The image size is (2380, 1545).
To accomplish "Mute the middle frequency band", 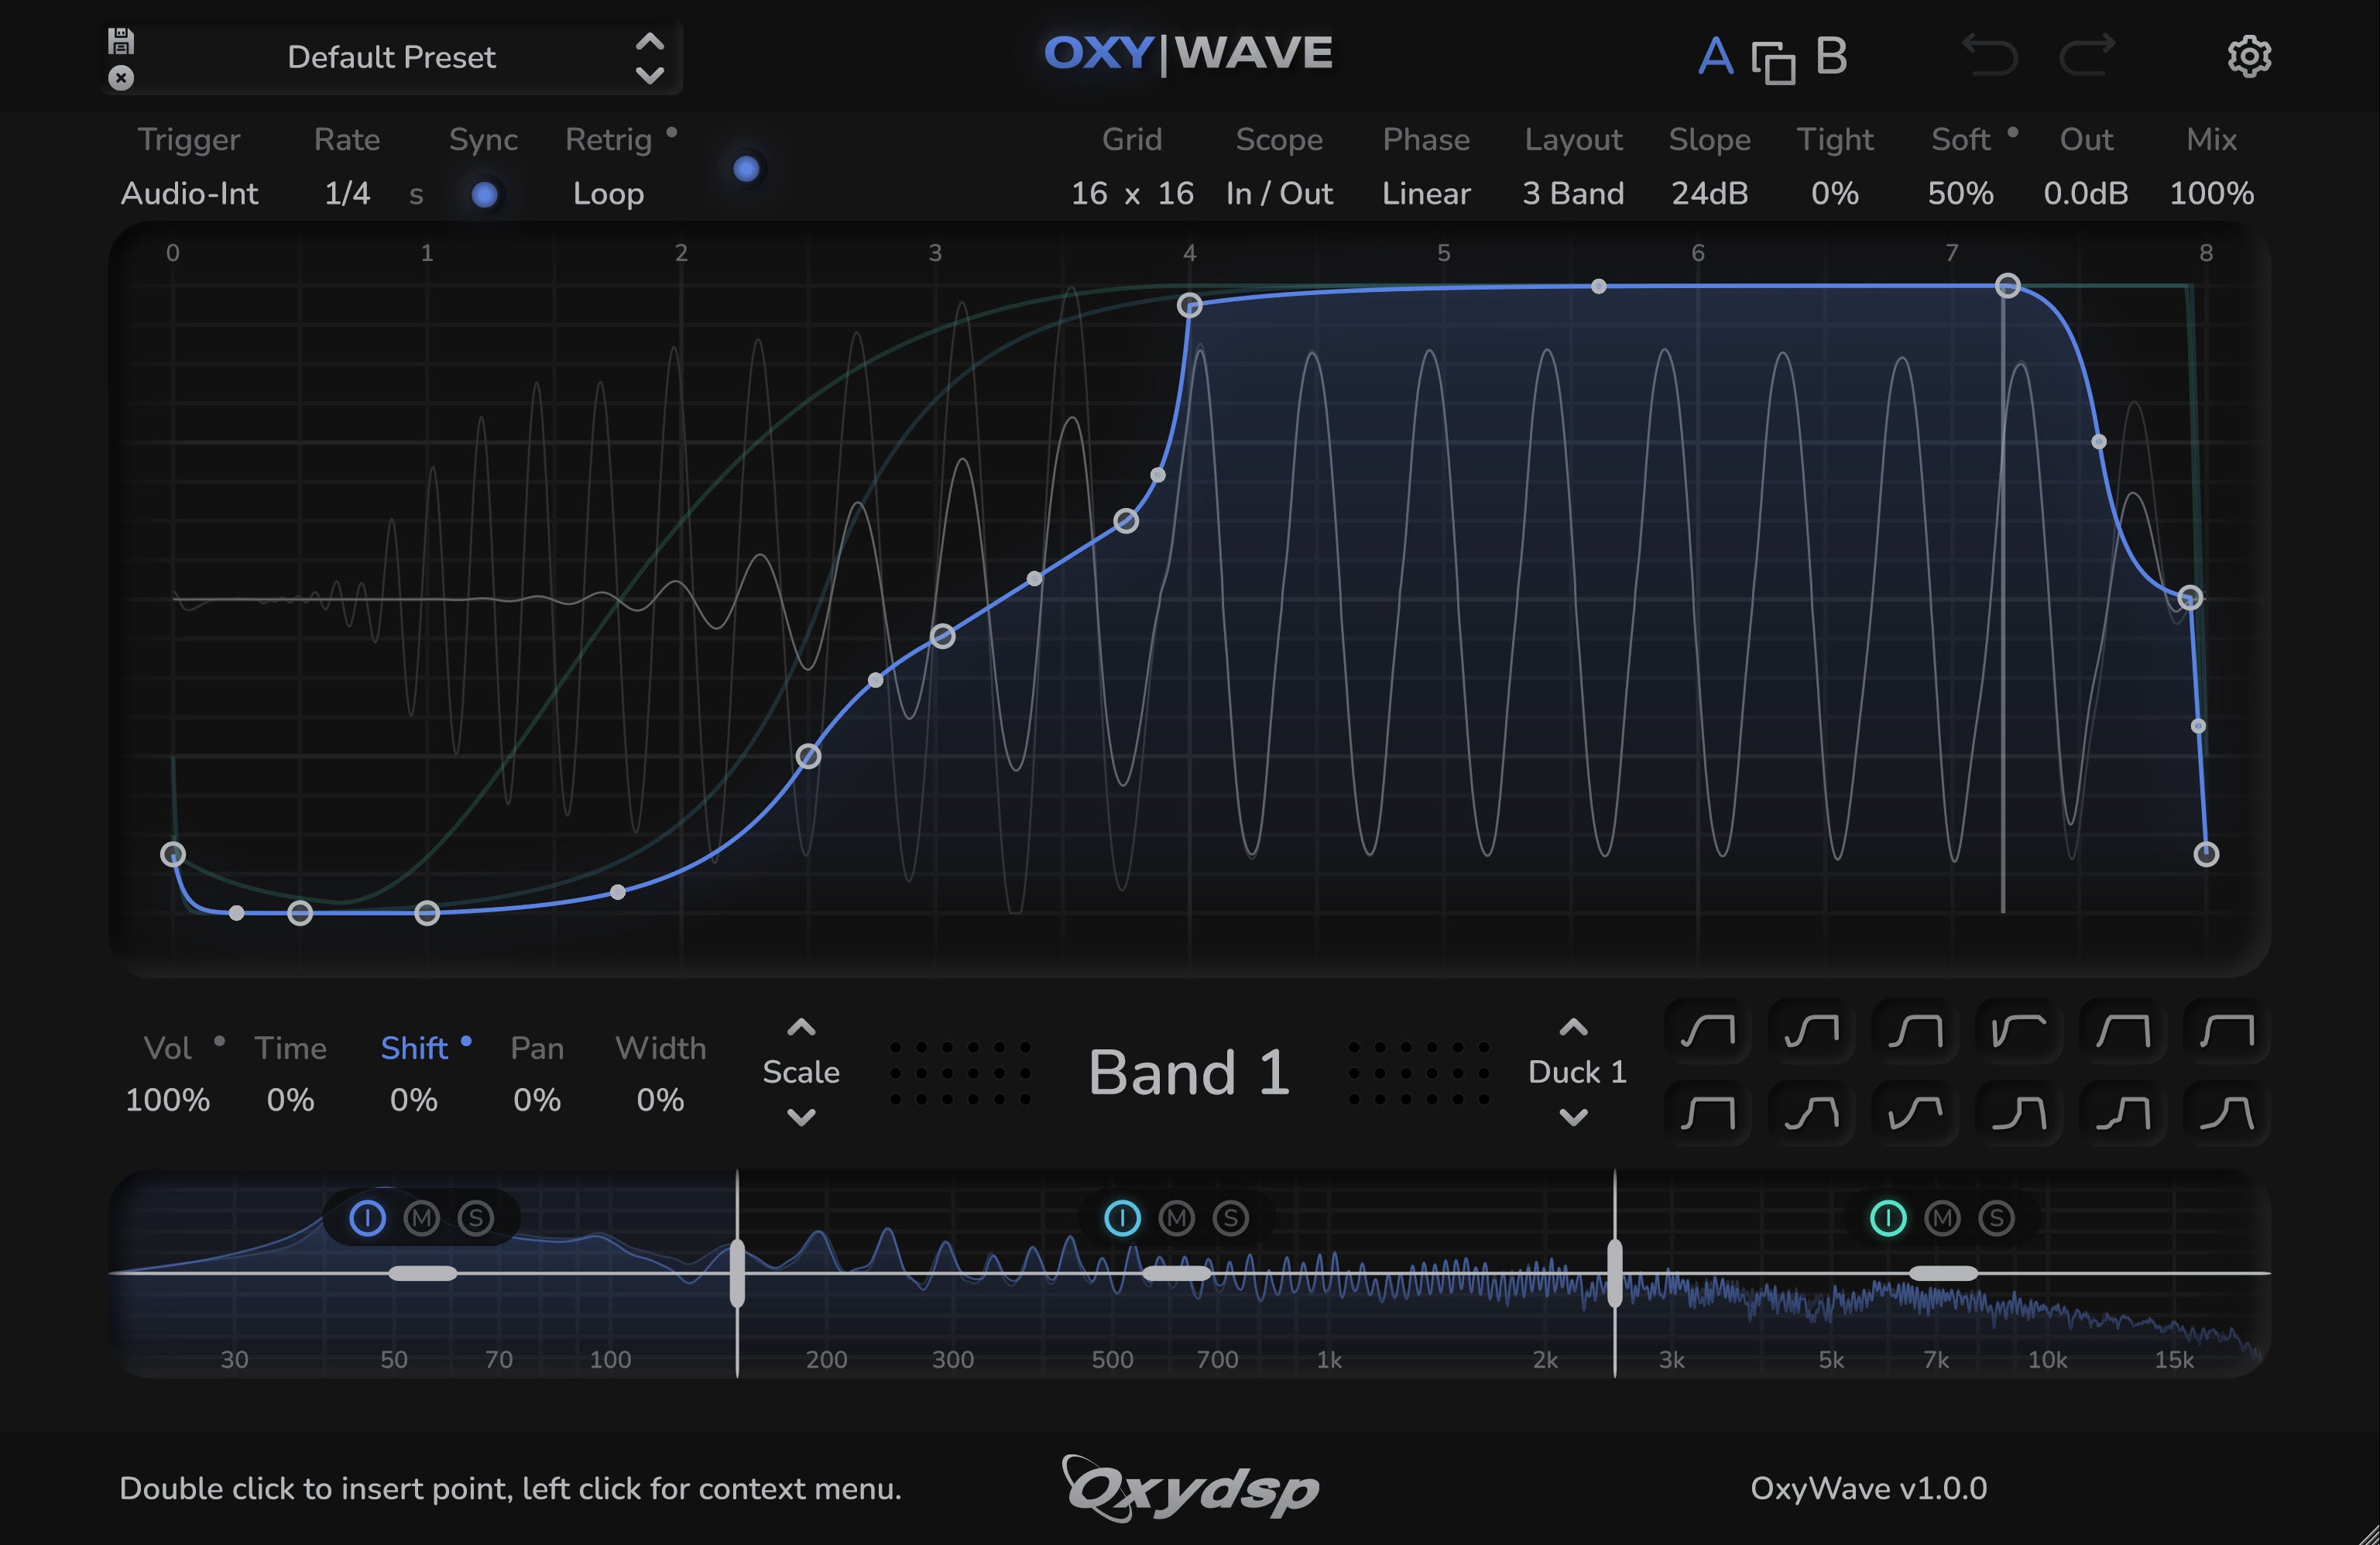I will tap(1176, 1218).
